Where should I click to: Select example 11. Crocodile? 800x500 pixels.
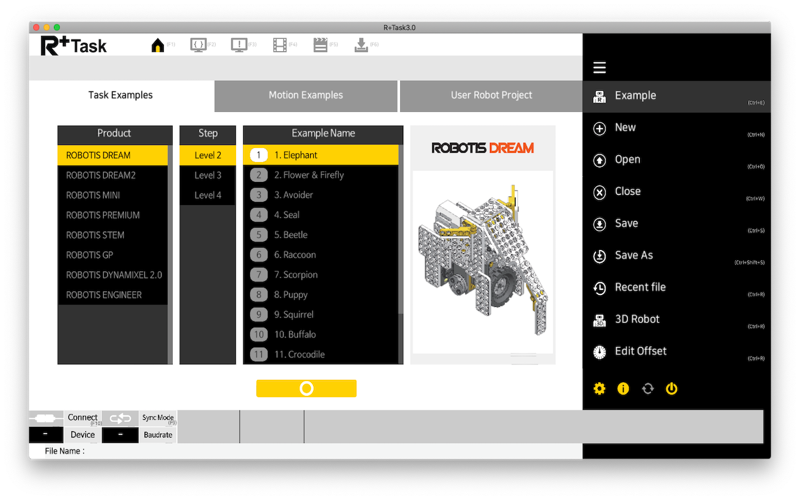pos(321,354)
